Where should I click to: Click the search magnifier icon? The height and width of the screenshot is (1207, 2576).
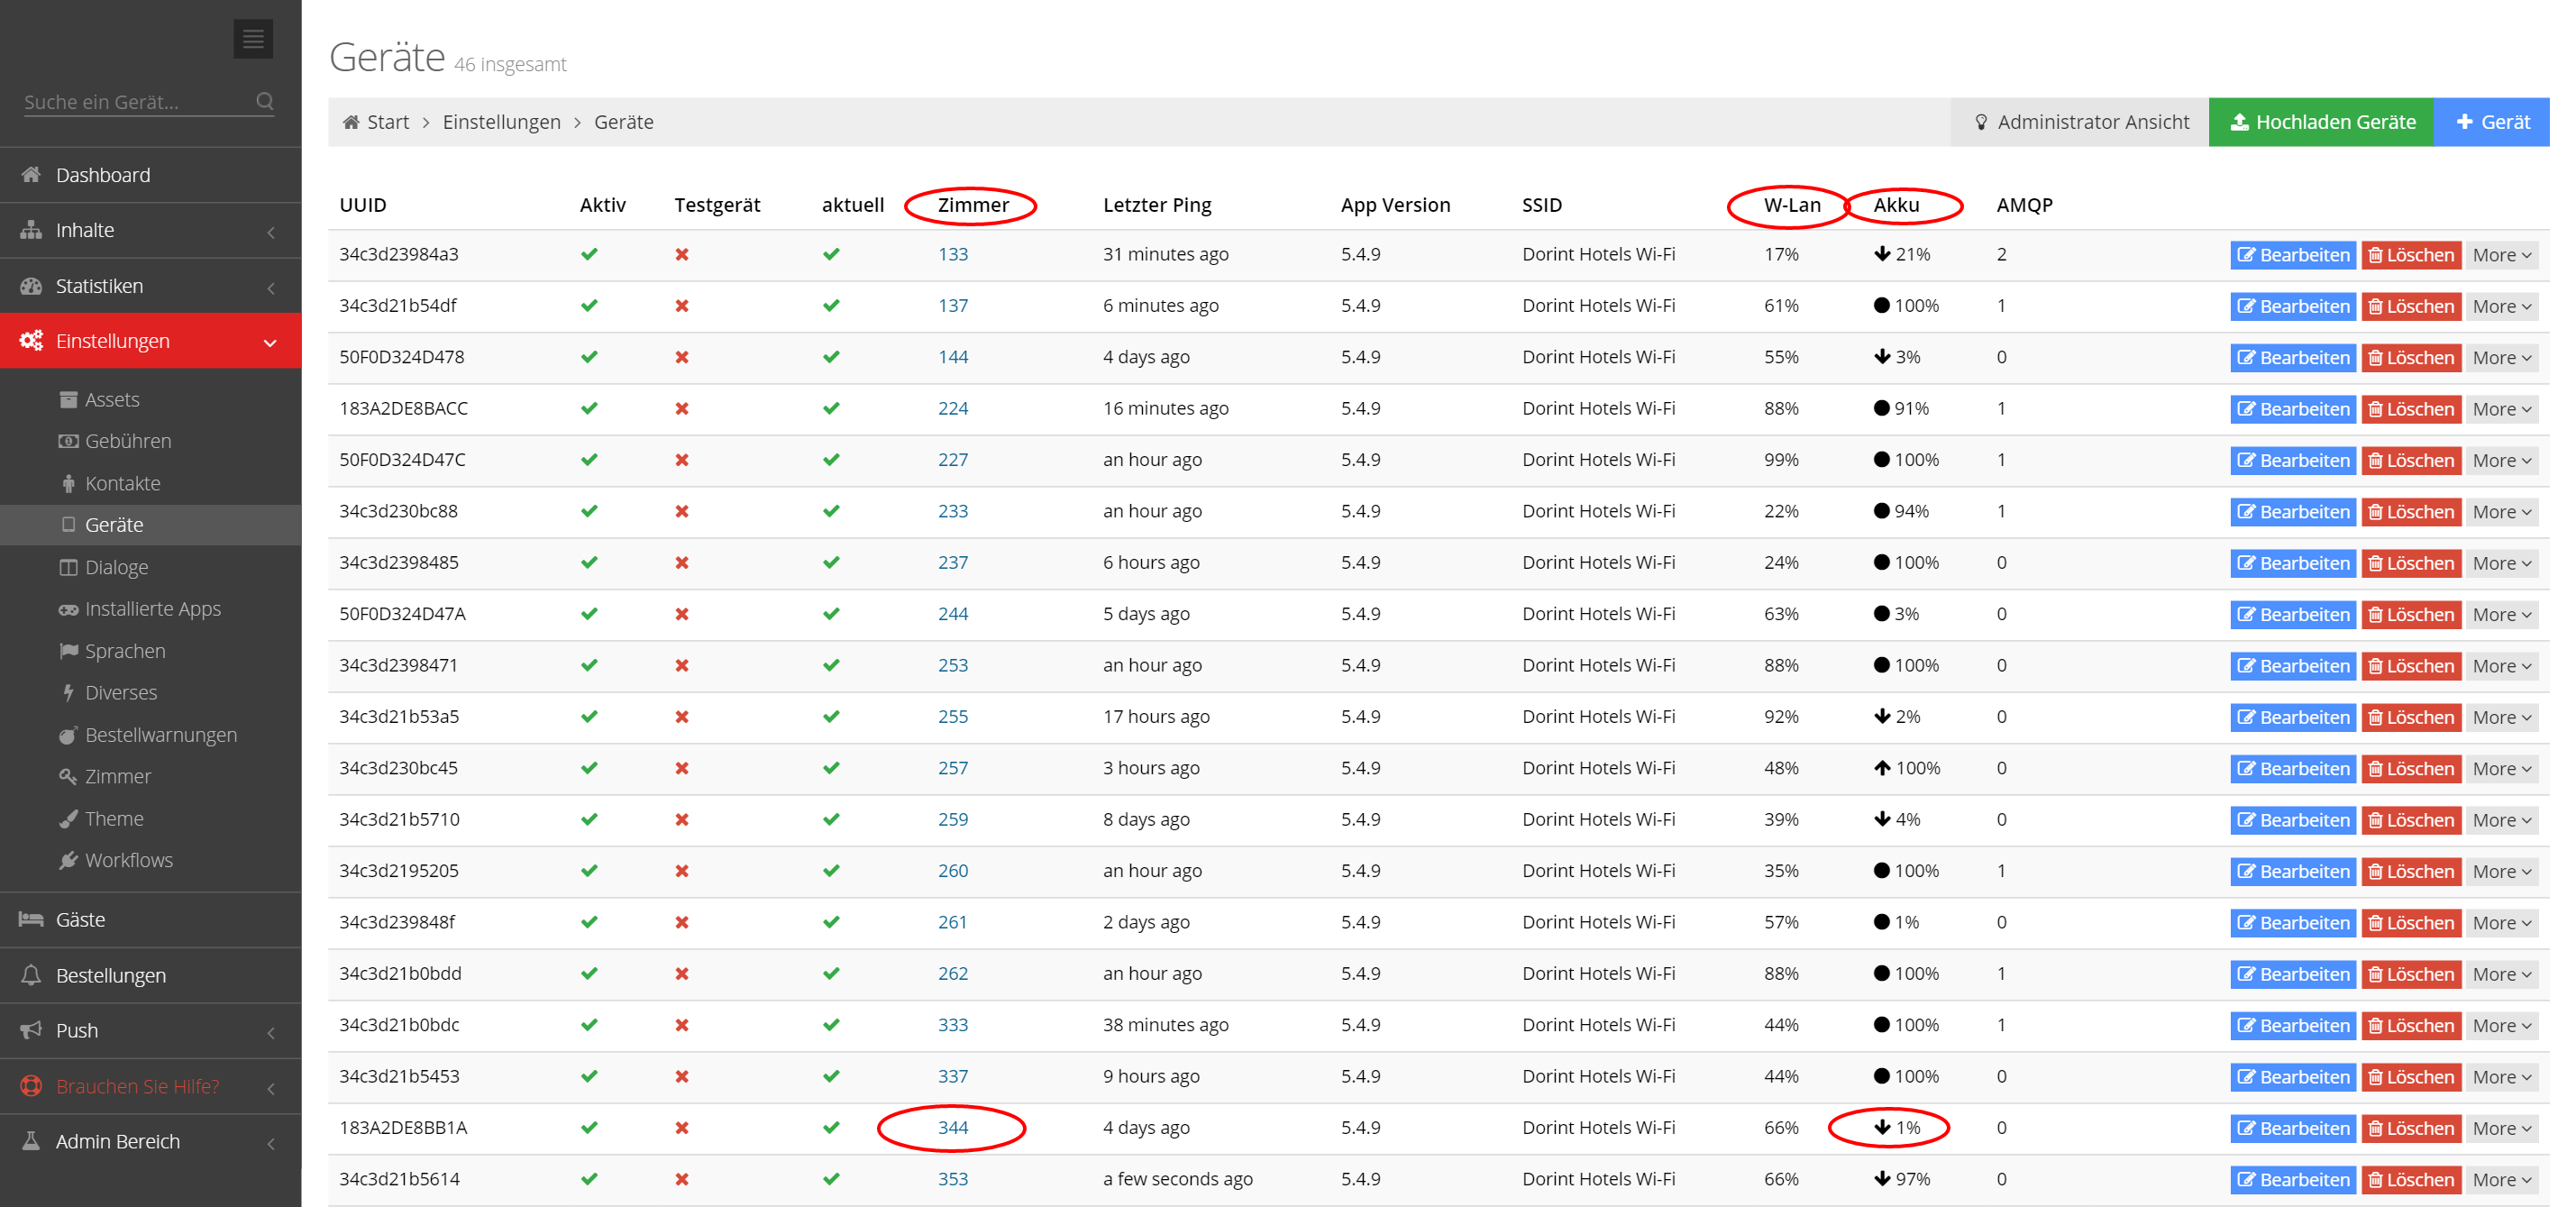pos(265,101)
